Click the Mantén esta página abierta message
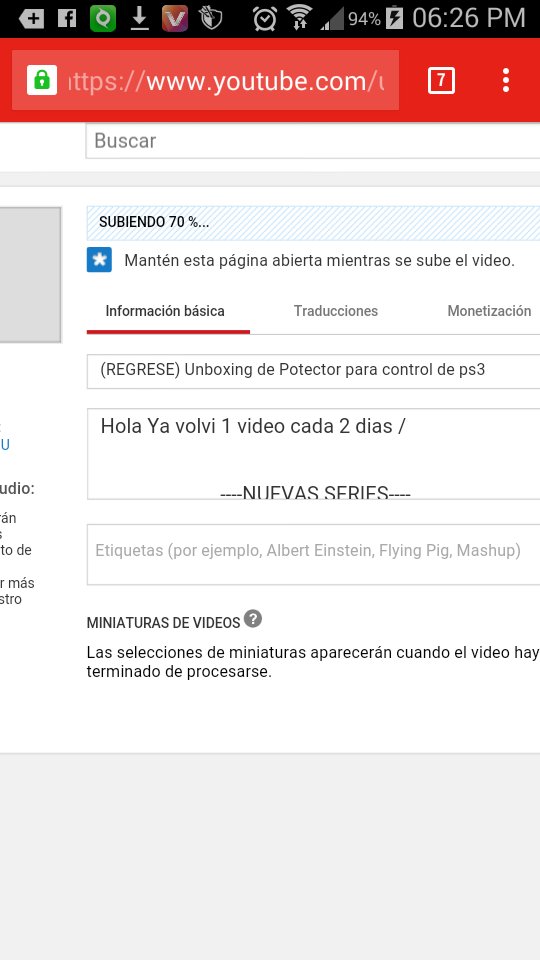The image size is (540, 960). coord(320,261)
